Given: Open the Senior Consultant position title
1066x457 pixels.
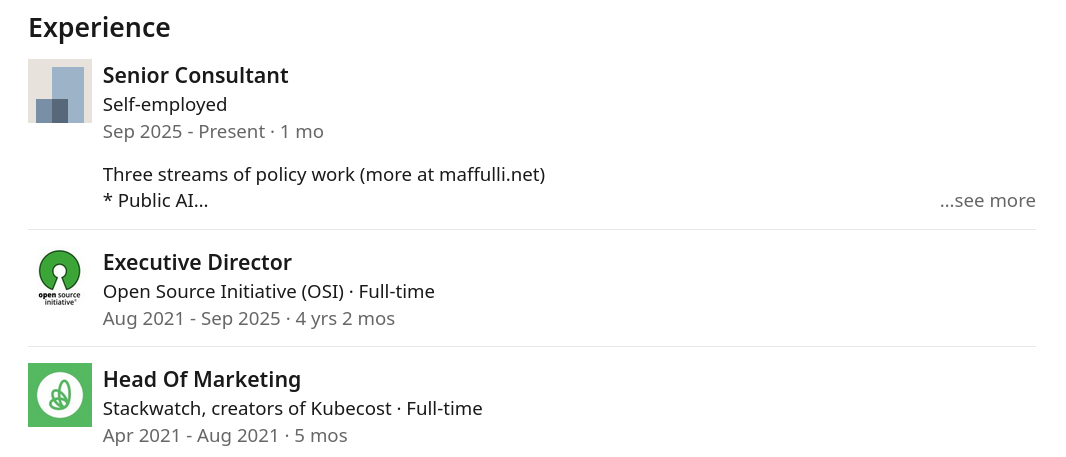Looking at the screenshot, I should point(196,75).
